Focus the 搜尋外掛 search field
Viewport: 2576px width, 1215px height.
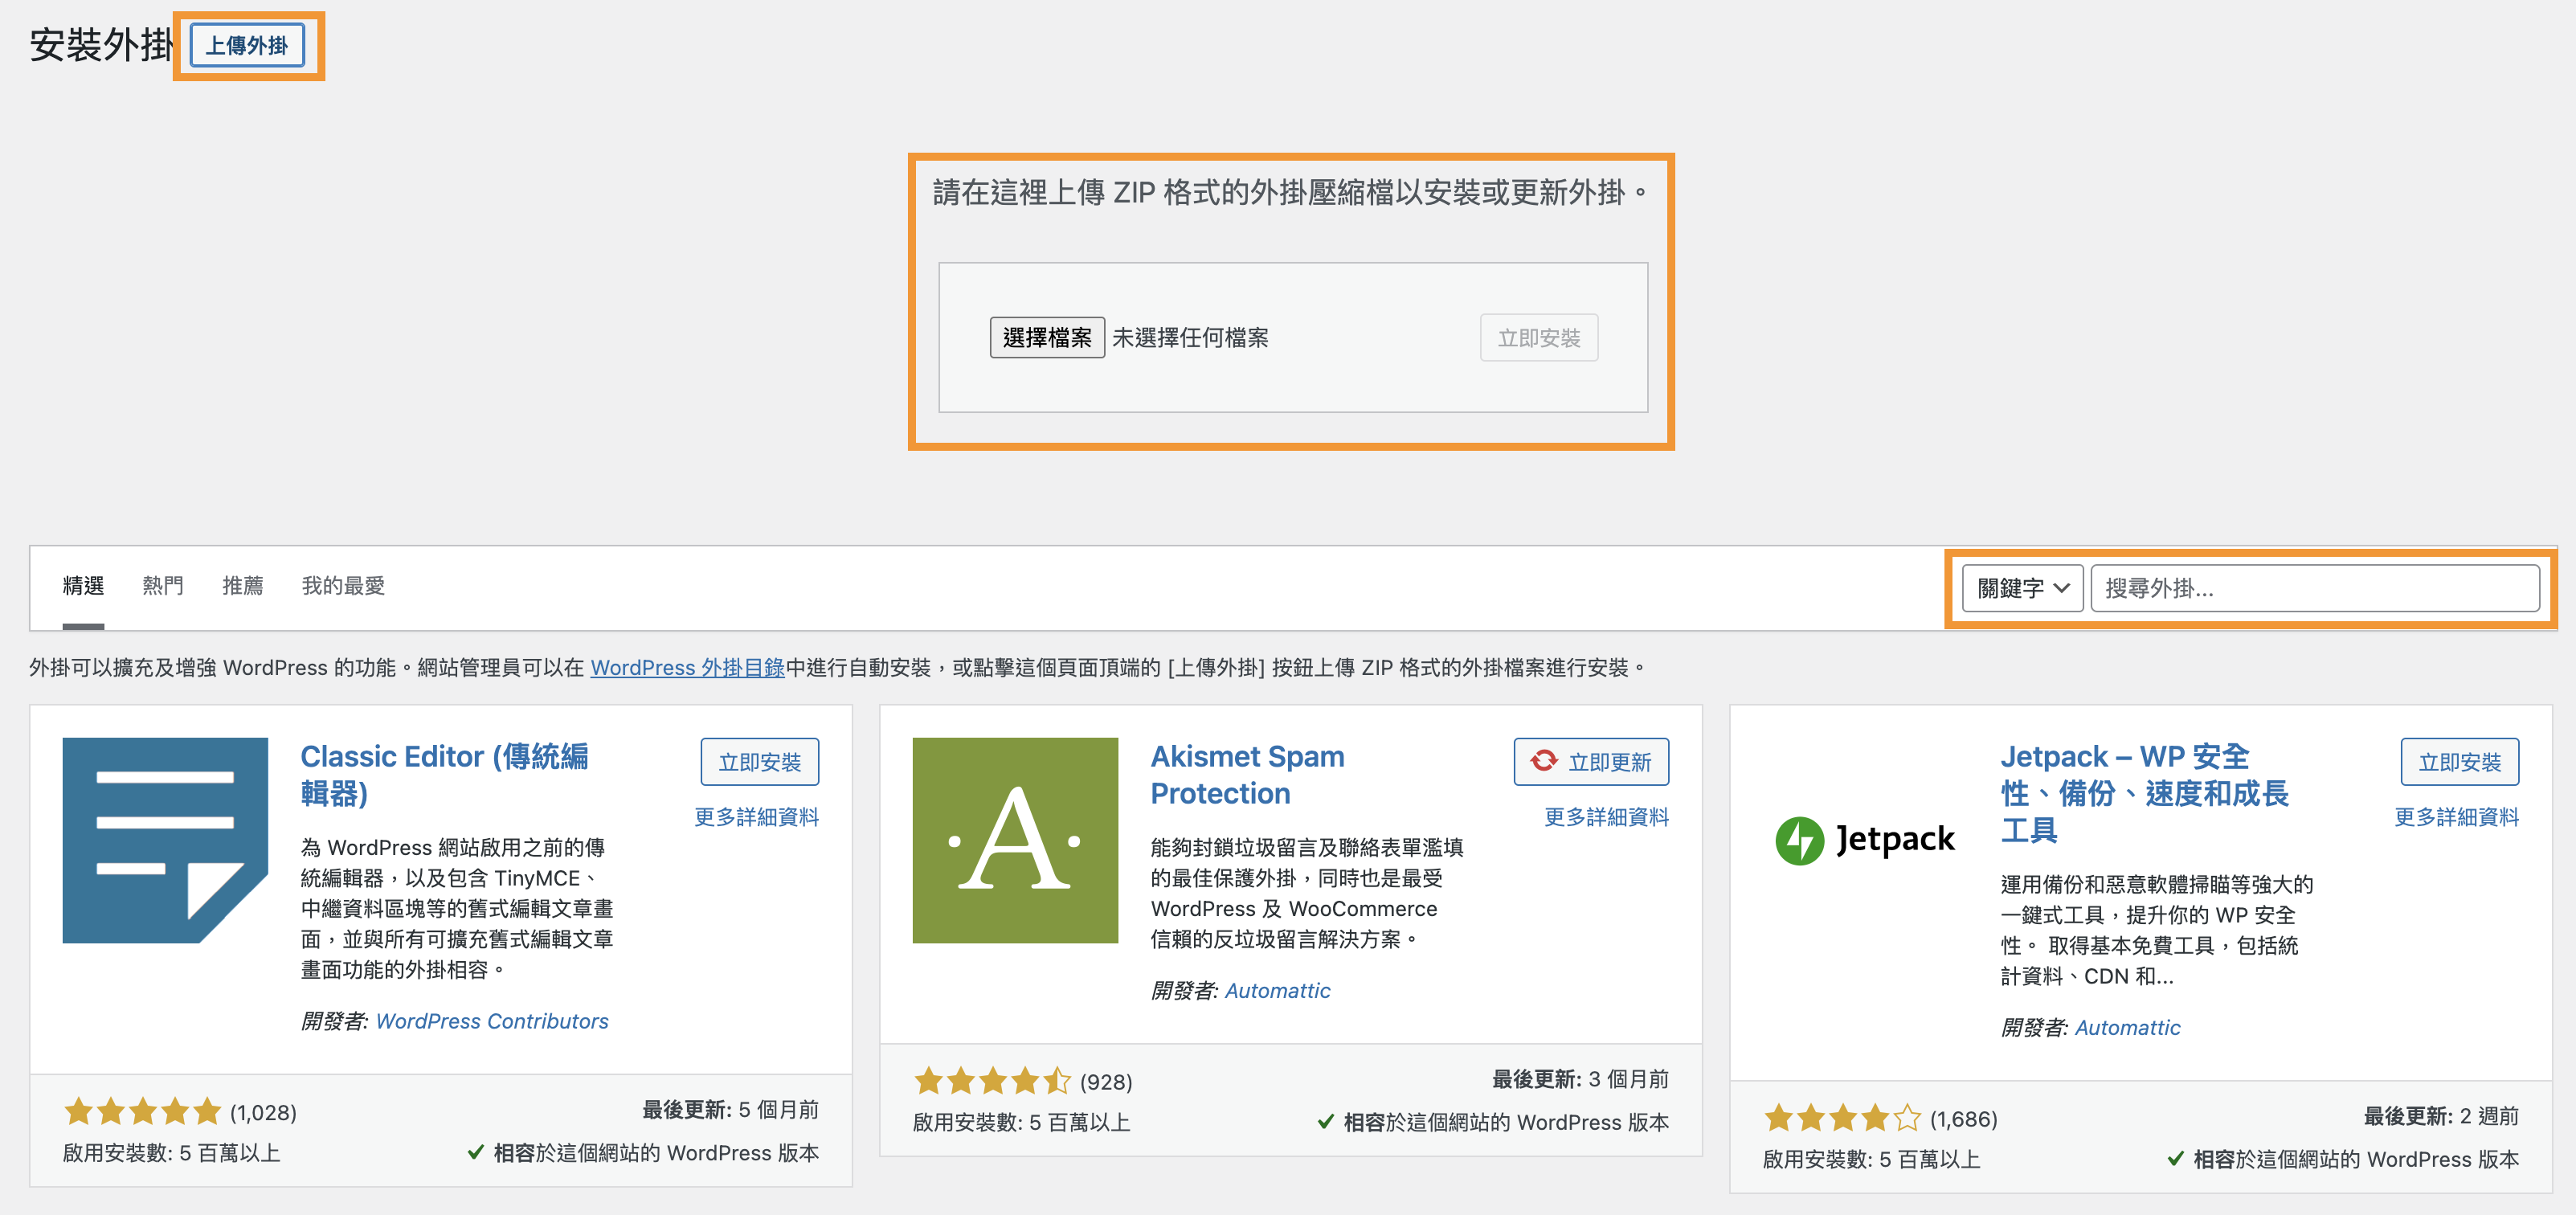point(2314,588)
